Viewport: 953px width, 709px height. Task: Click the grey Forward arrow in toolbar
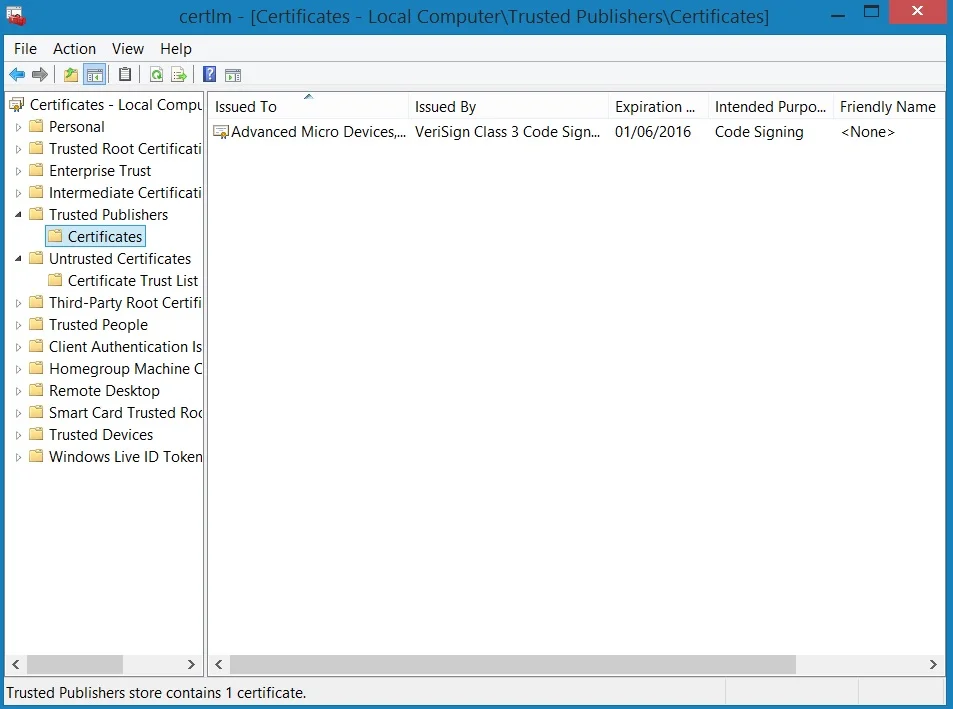40,75
